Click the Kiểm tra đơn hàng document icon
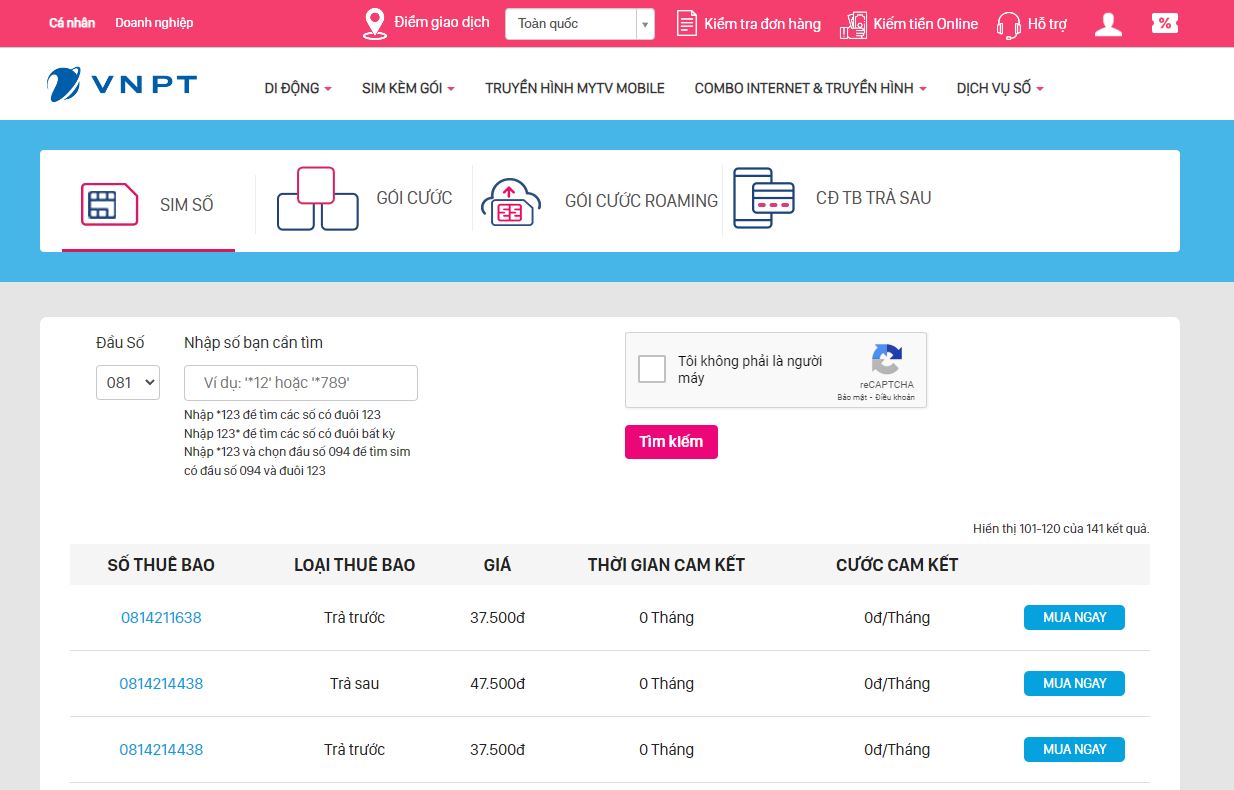Screen dimensions: 1234x790 (x=686, y=24)
